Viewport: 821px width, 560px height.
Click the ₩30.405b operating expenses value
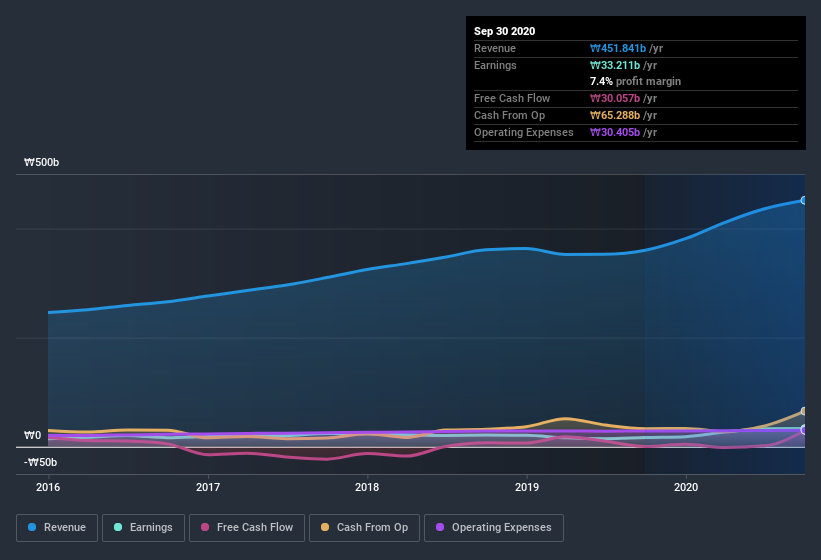click(x=615, y=132)
